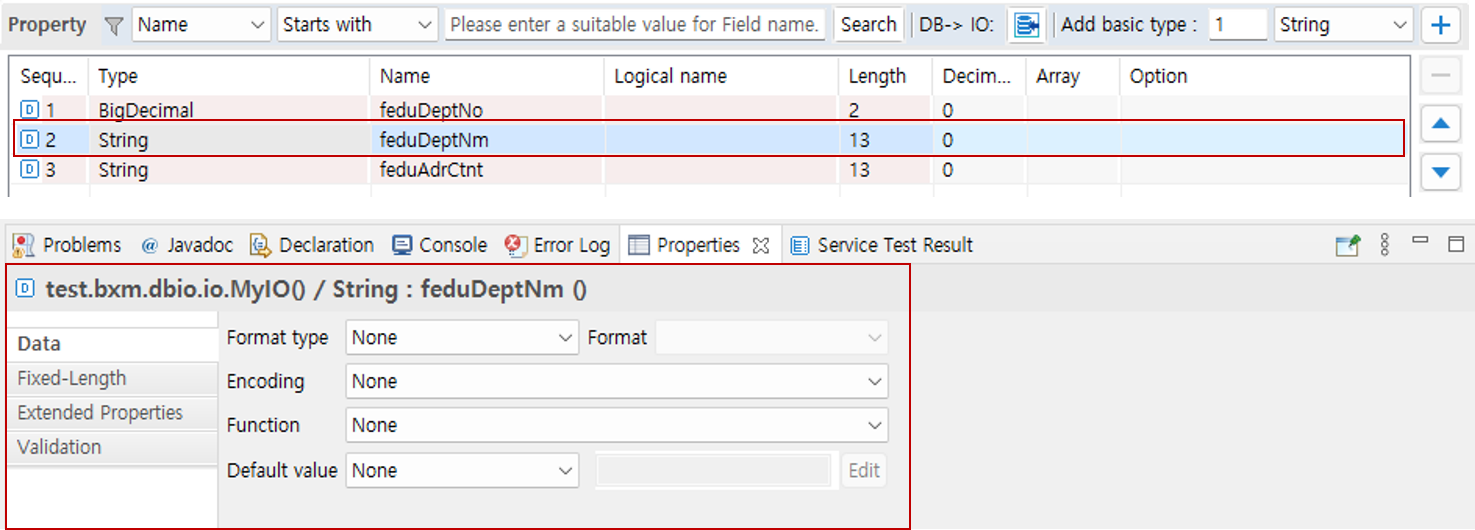
Task: Click the field icon on the feduDeptNm row
Action: 30,140
